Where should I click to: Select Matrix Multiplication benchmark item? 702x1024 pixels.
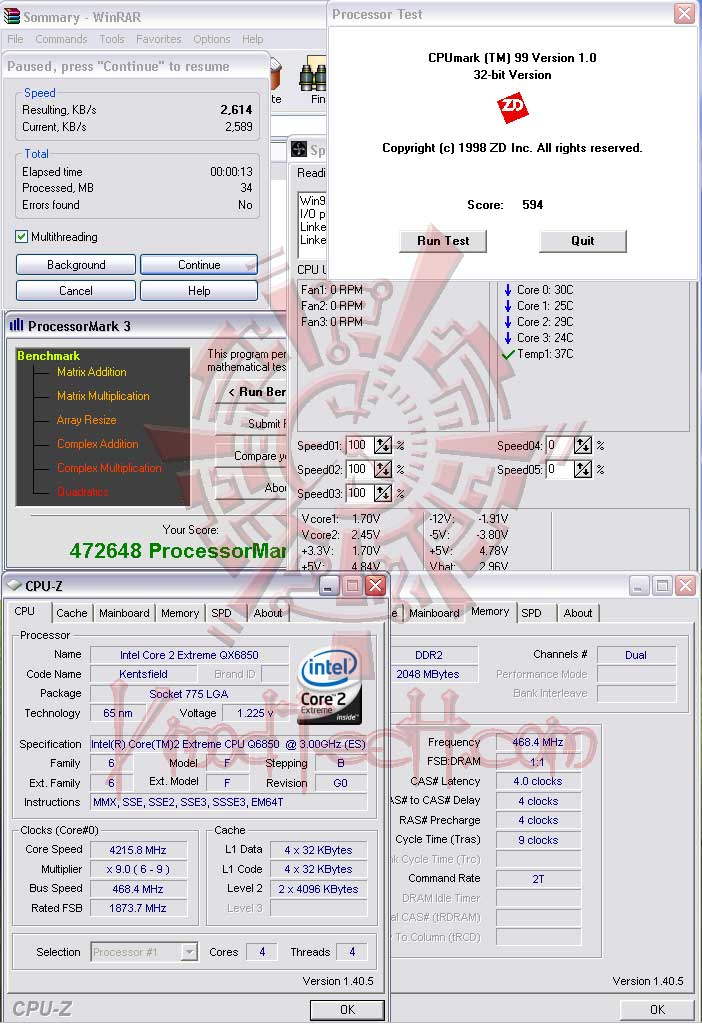coord(103,396)
